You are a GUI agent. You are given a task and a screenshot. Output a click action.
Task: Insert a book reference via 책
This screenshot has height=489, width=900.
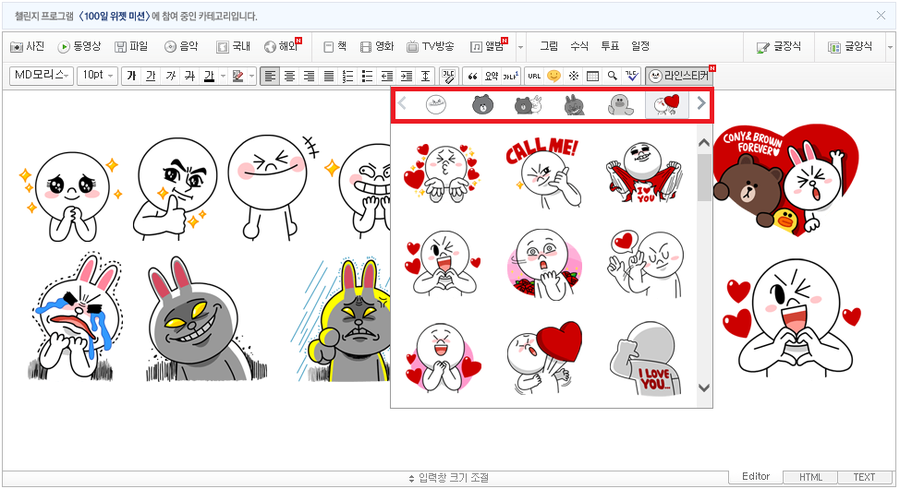point(335,46)
